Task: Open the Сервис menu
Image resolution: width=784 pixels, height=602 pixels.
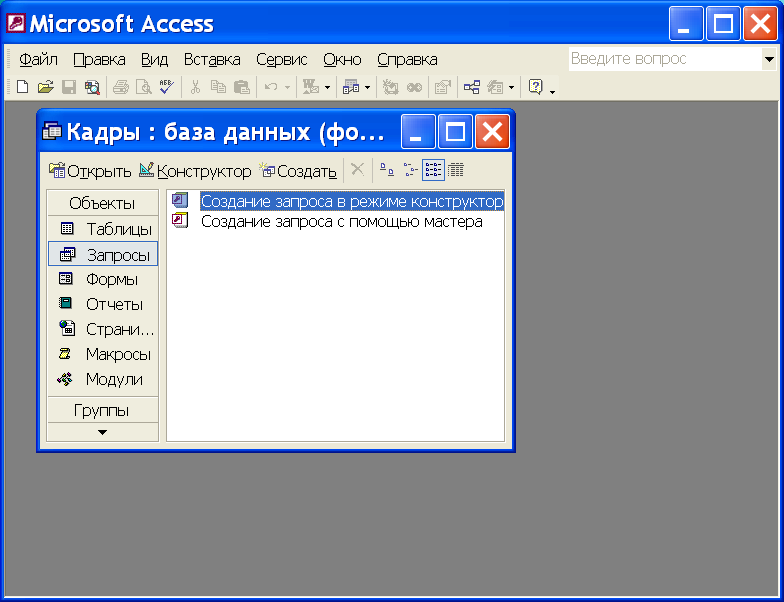Action: pyautogui.click(x=282, y=60)
